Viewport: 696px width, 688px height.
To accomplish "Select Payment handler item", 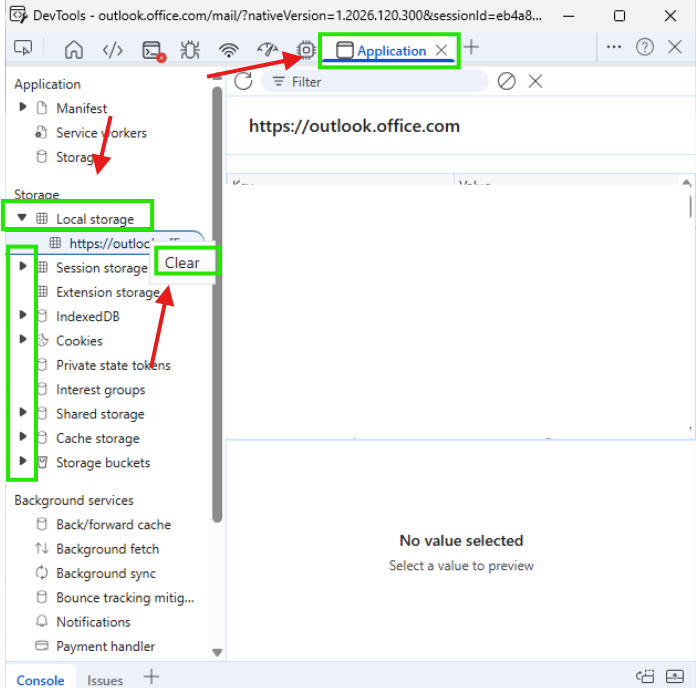I will (106, 647).
